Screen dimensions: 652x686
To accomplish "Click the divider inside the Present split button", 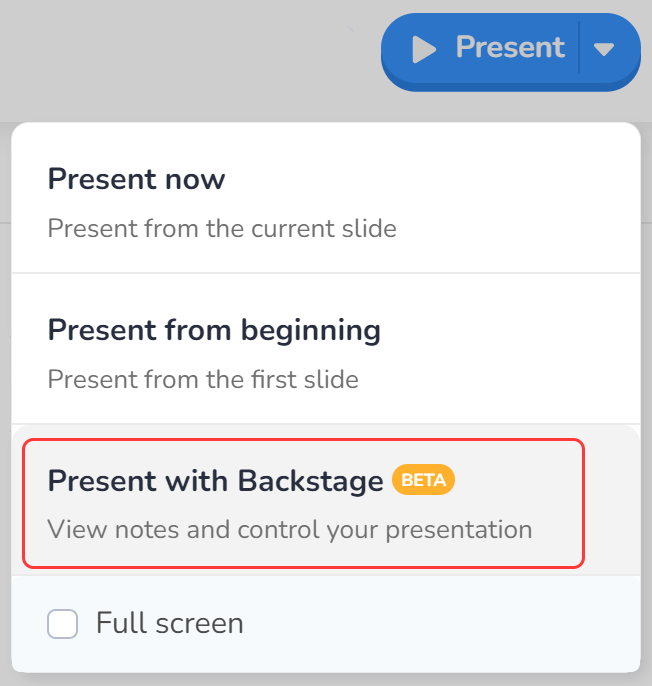I will [x=579, y=47].
